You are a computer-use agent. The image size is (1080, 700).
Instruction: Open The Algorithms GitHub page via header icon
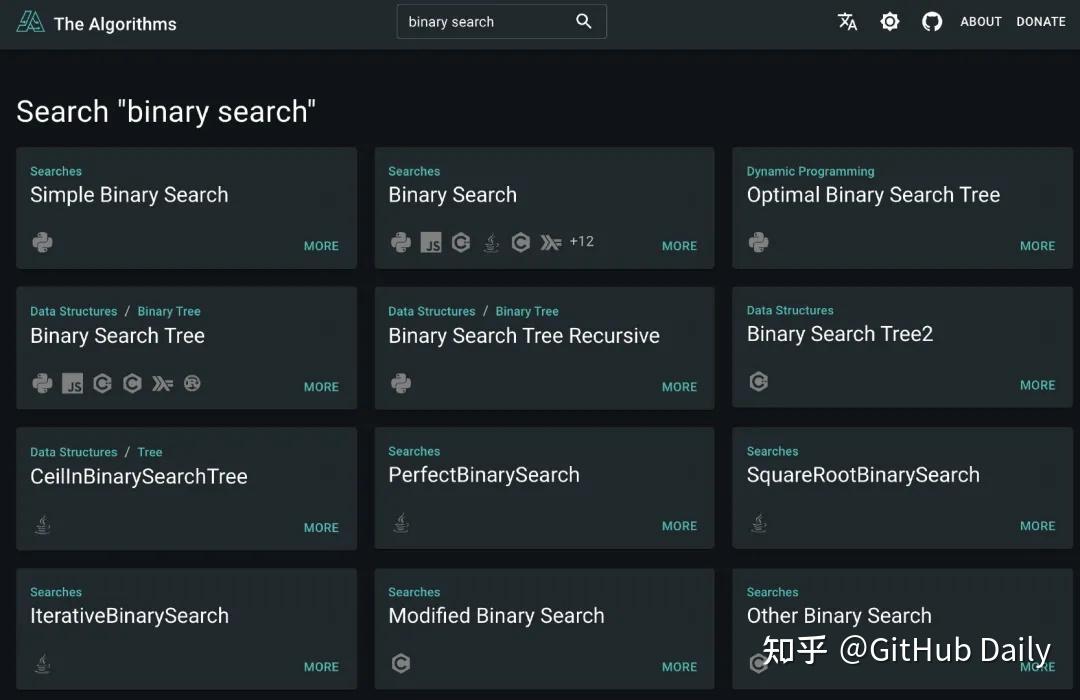(932, 21)
